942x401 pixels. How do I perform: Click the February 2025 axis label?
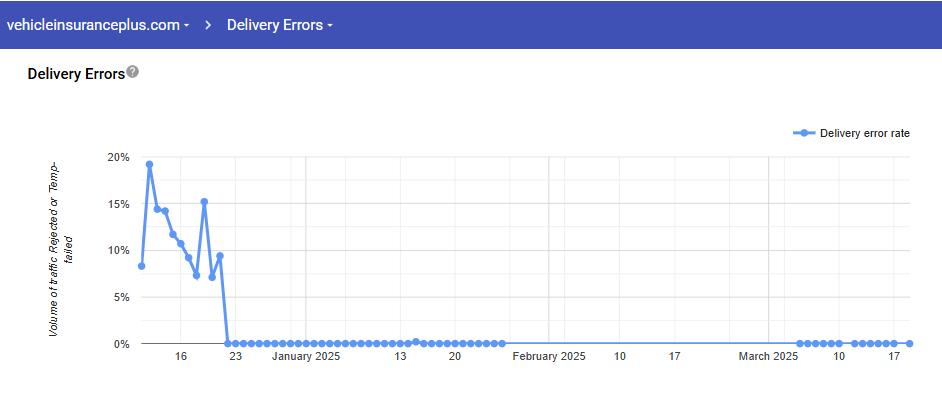tap(549, 356)
